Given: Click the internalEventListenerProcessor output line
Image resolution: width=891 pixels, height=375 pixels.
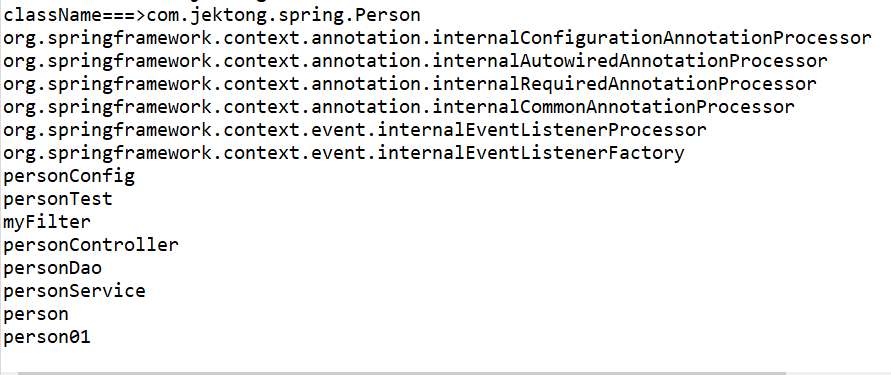Looking at the screenshot, I should point(355,130).
